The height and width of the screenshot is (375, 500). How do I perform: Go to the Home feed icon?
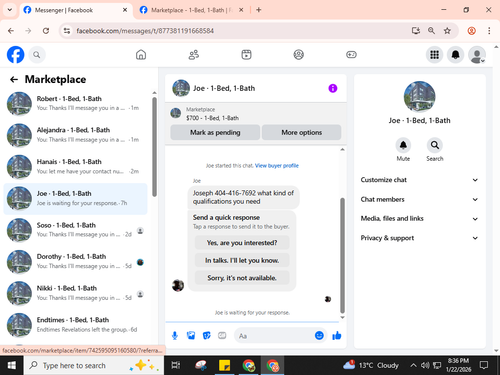[141, 55]
